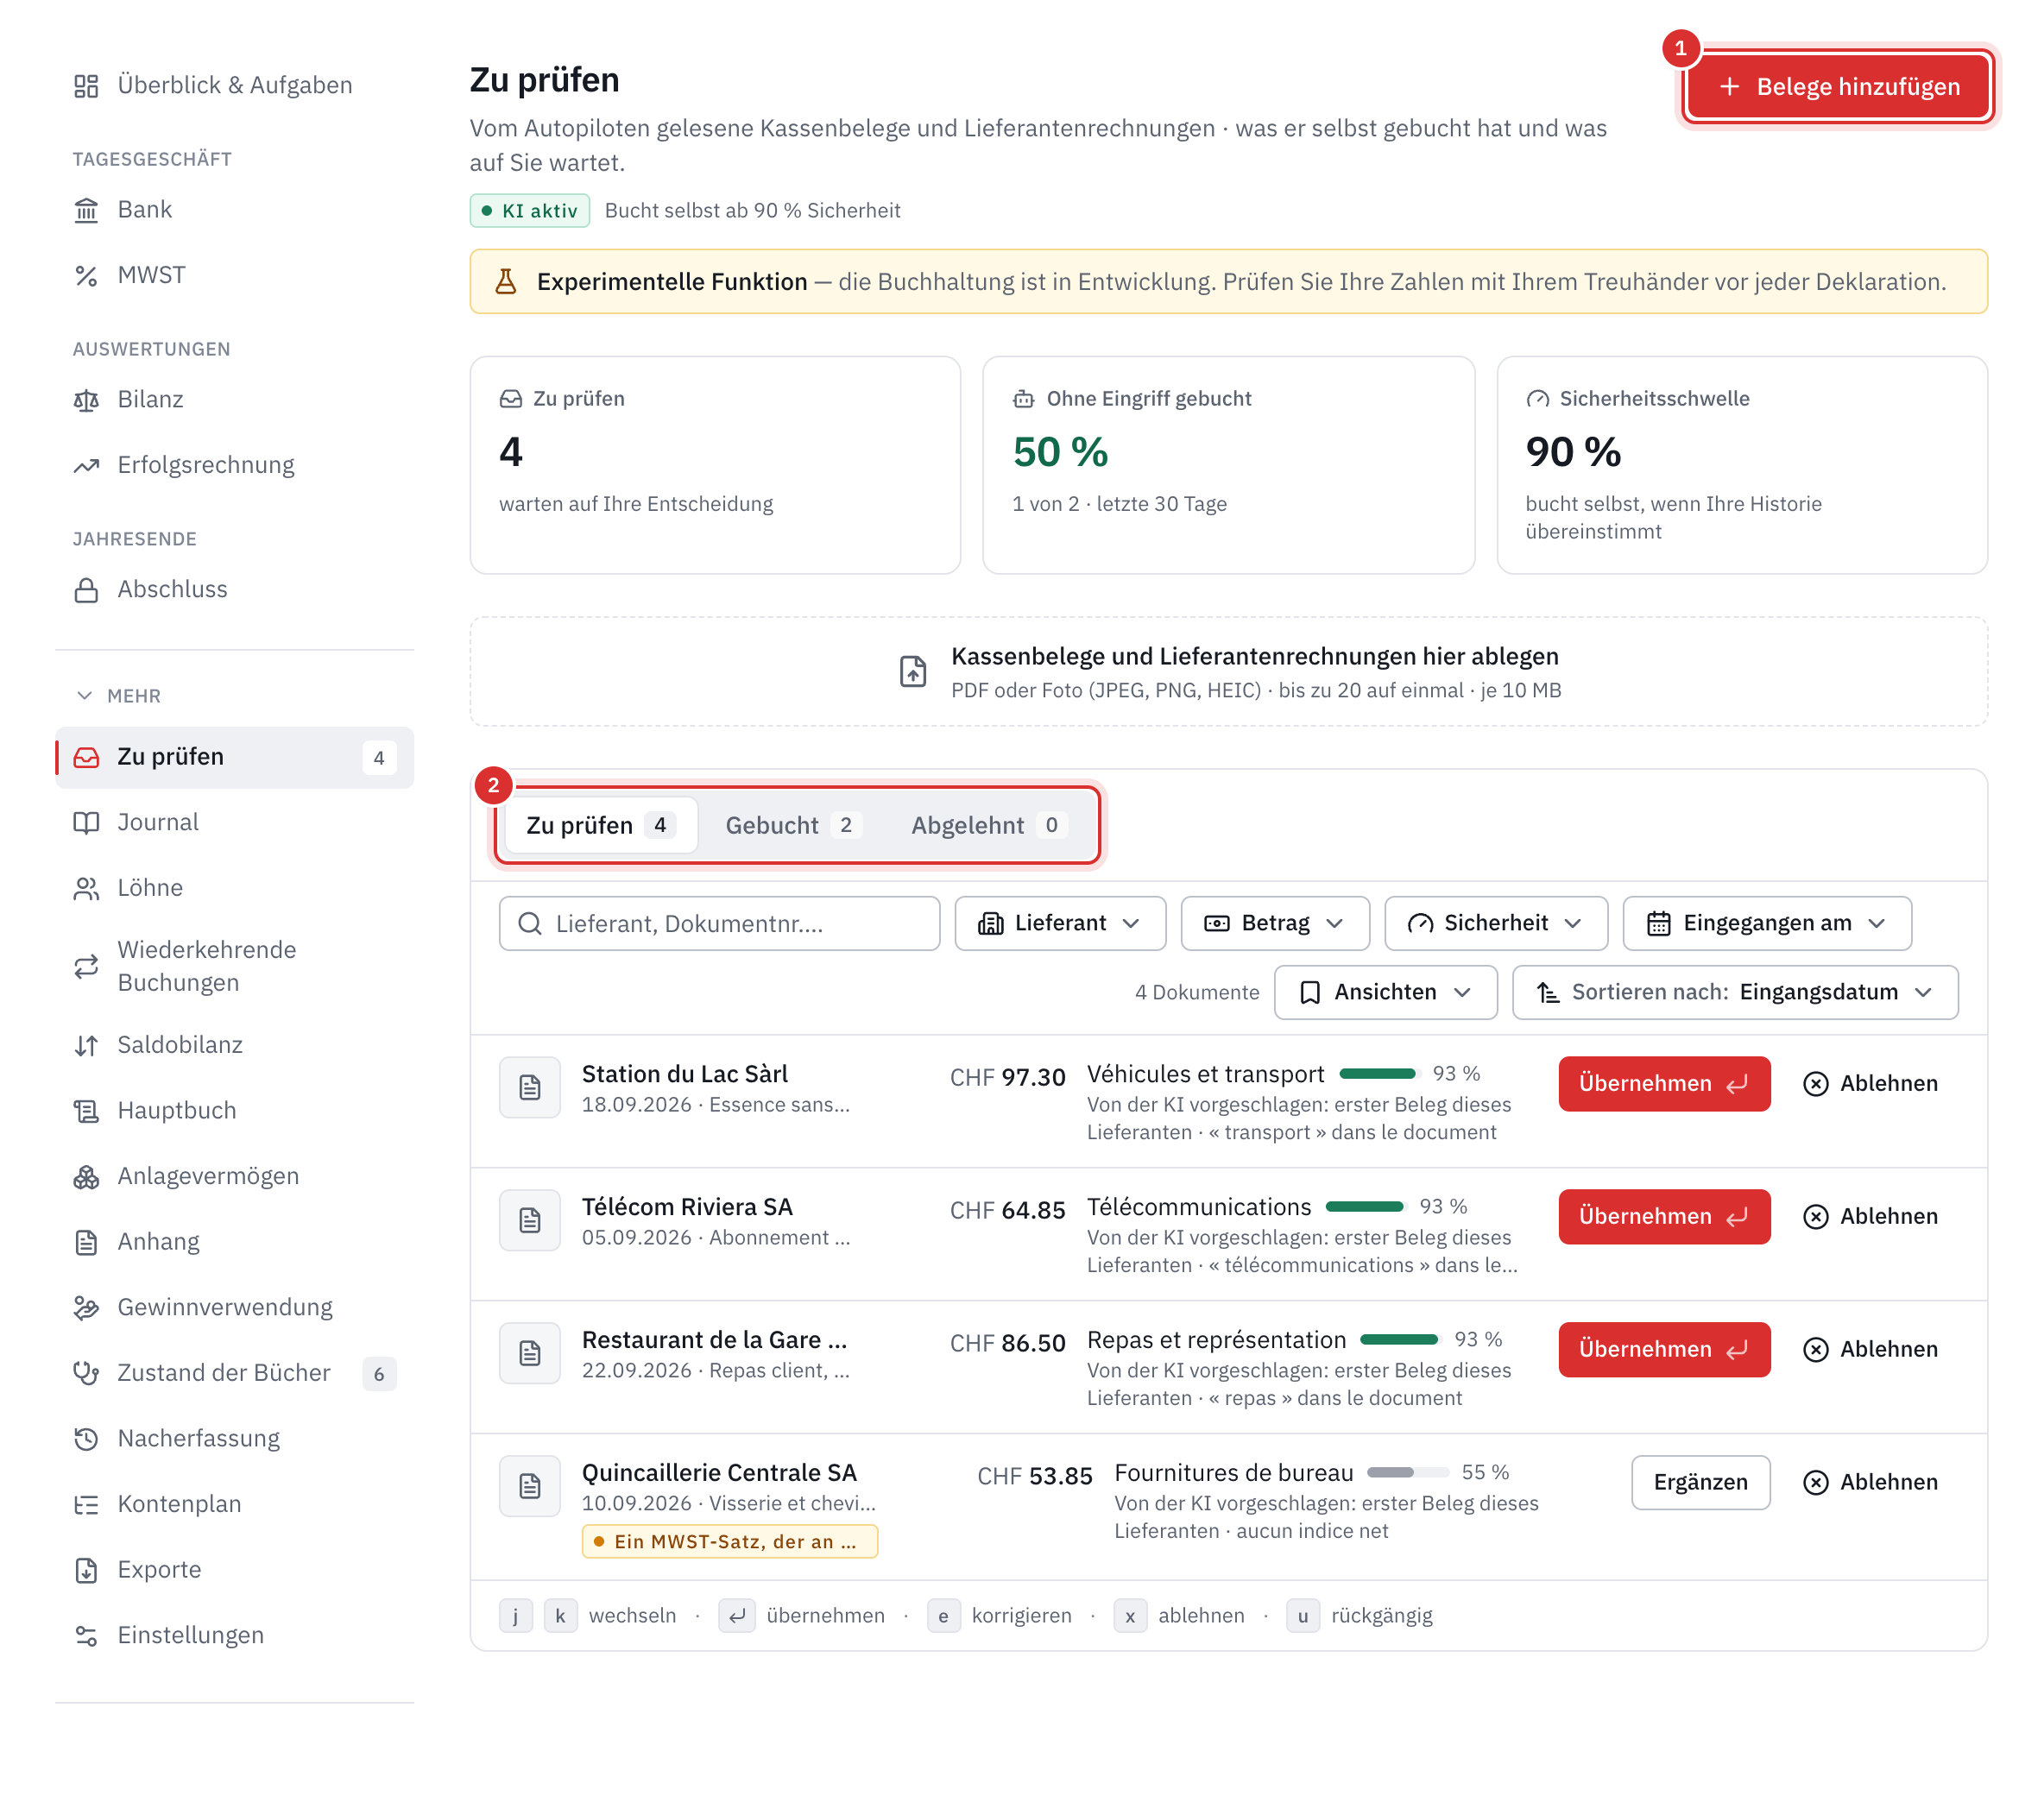2044x1802 pixels.
Task: Ablehnen the Restaurant de la Gare receipt
Action: pyautogui.click(x=1870, y=1350)
